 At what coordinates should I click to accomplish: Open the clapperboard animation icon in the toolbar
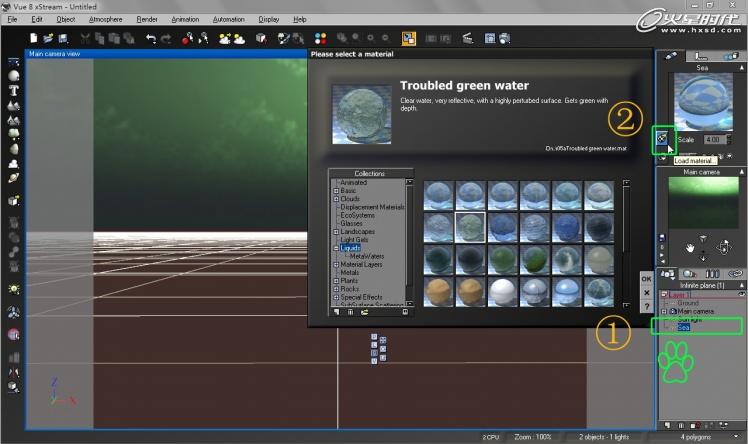(x=468, y=38)
